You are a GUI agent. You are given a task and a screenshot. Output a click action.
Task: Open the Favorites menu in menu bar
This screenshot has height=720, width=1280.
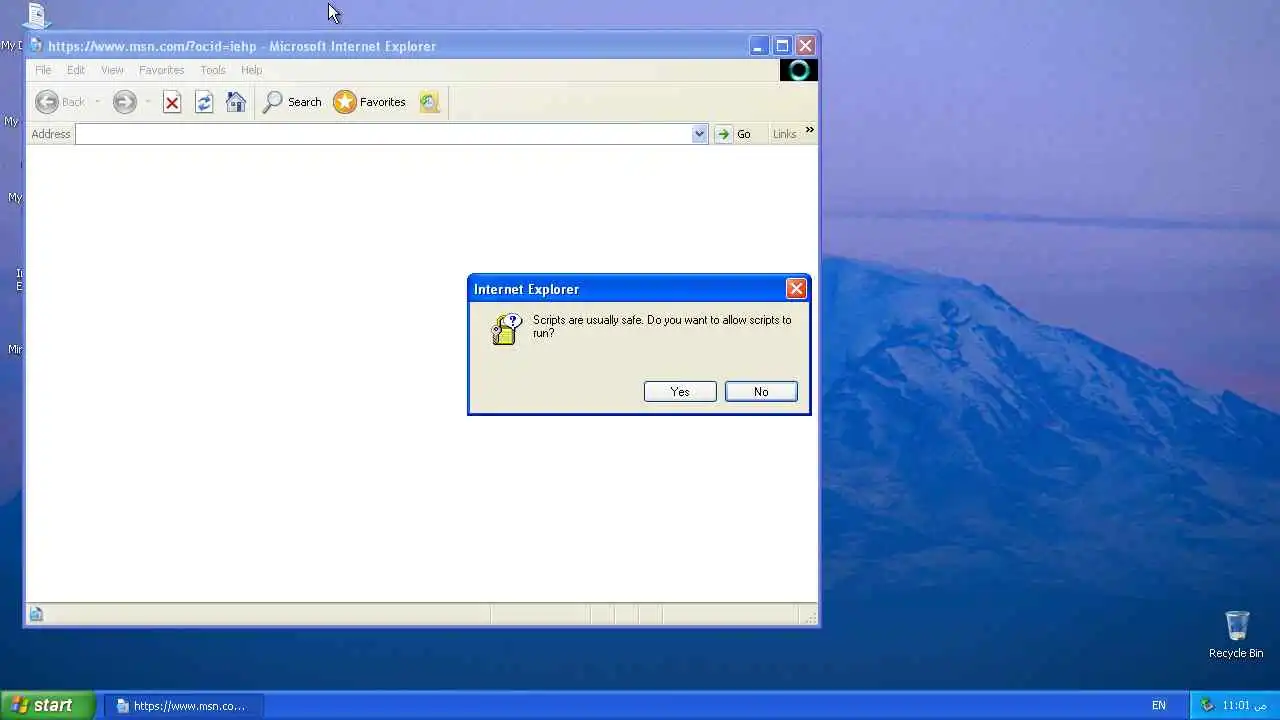pyautogui.click(x=161, y=70)
